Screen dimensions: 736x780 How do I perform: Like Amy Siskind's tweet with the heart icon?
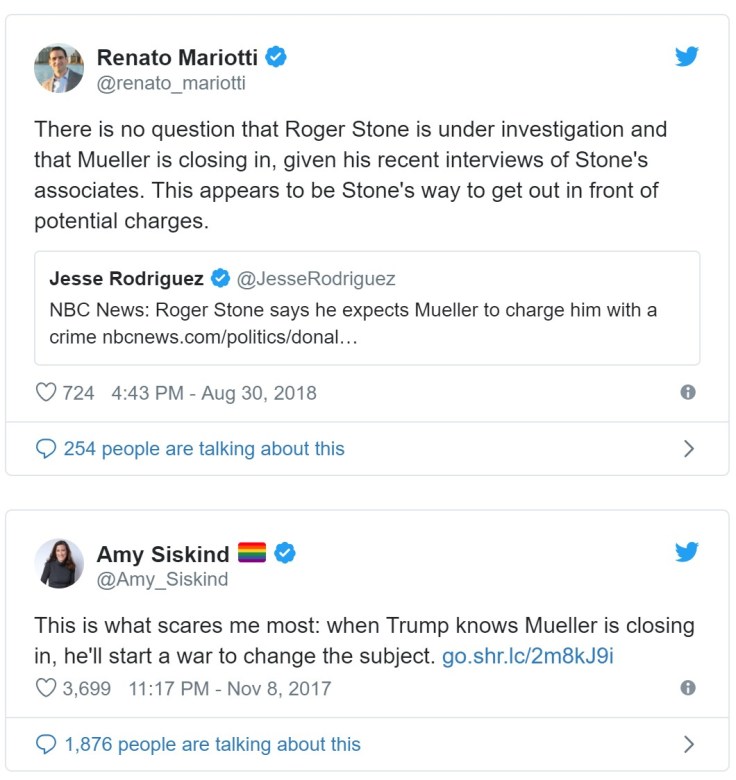(46, 688)
